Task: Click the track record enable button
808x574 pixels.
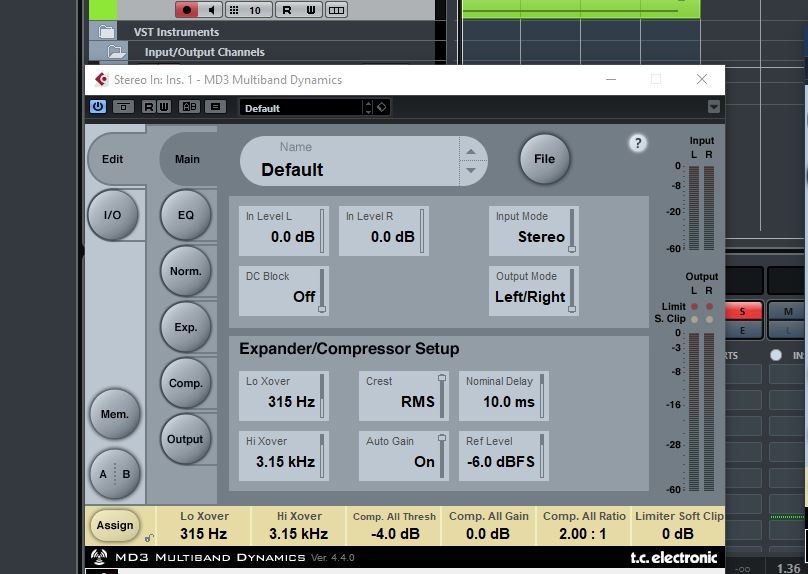Action: (x=187, y=10)
